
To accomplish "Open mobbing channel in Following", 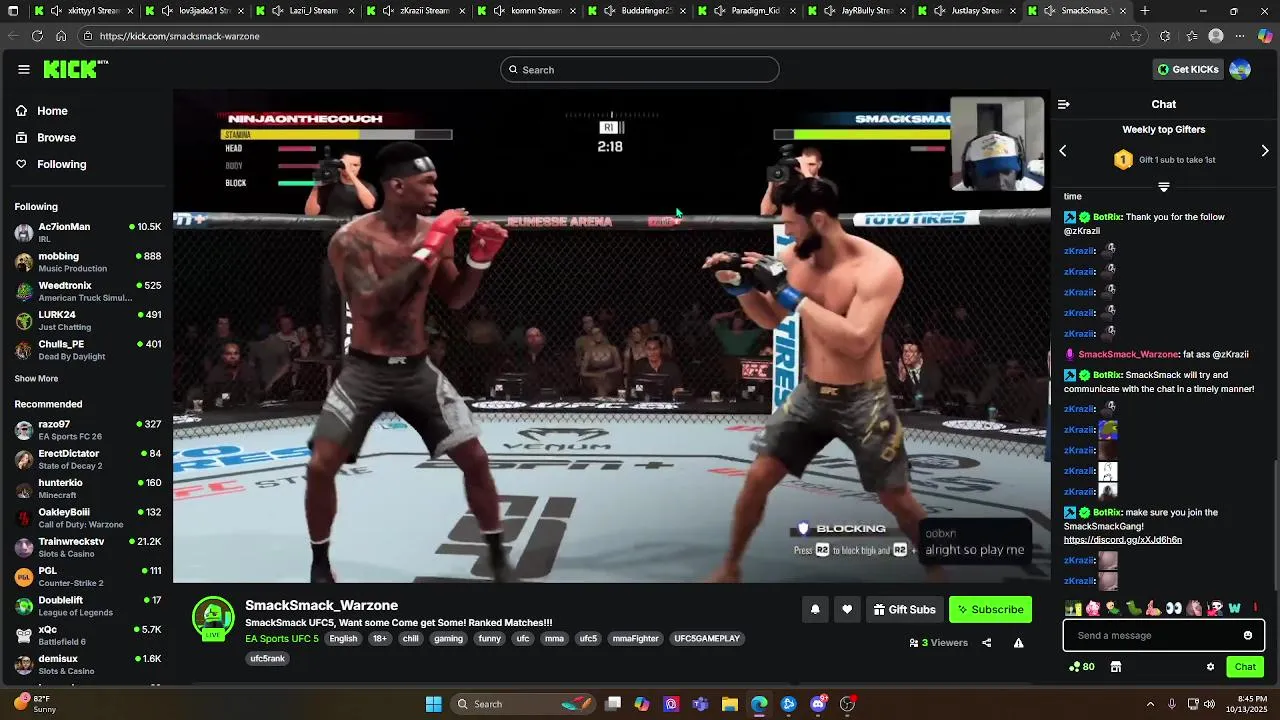I will pos(88,262).
